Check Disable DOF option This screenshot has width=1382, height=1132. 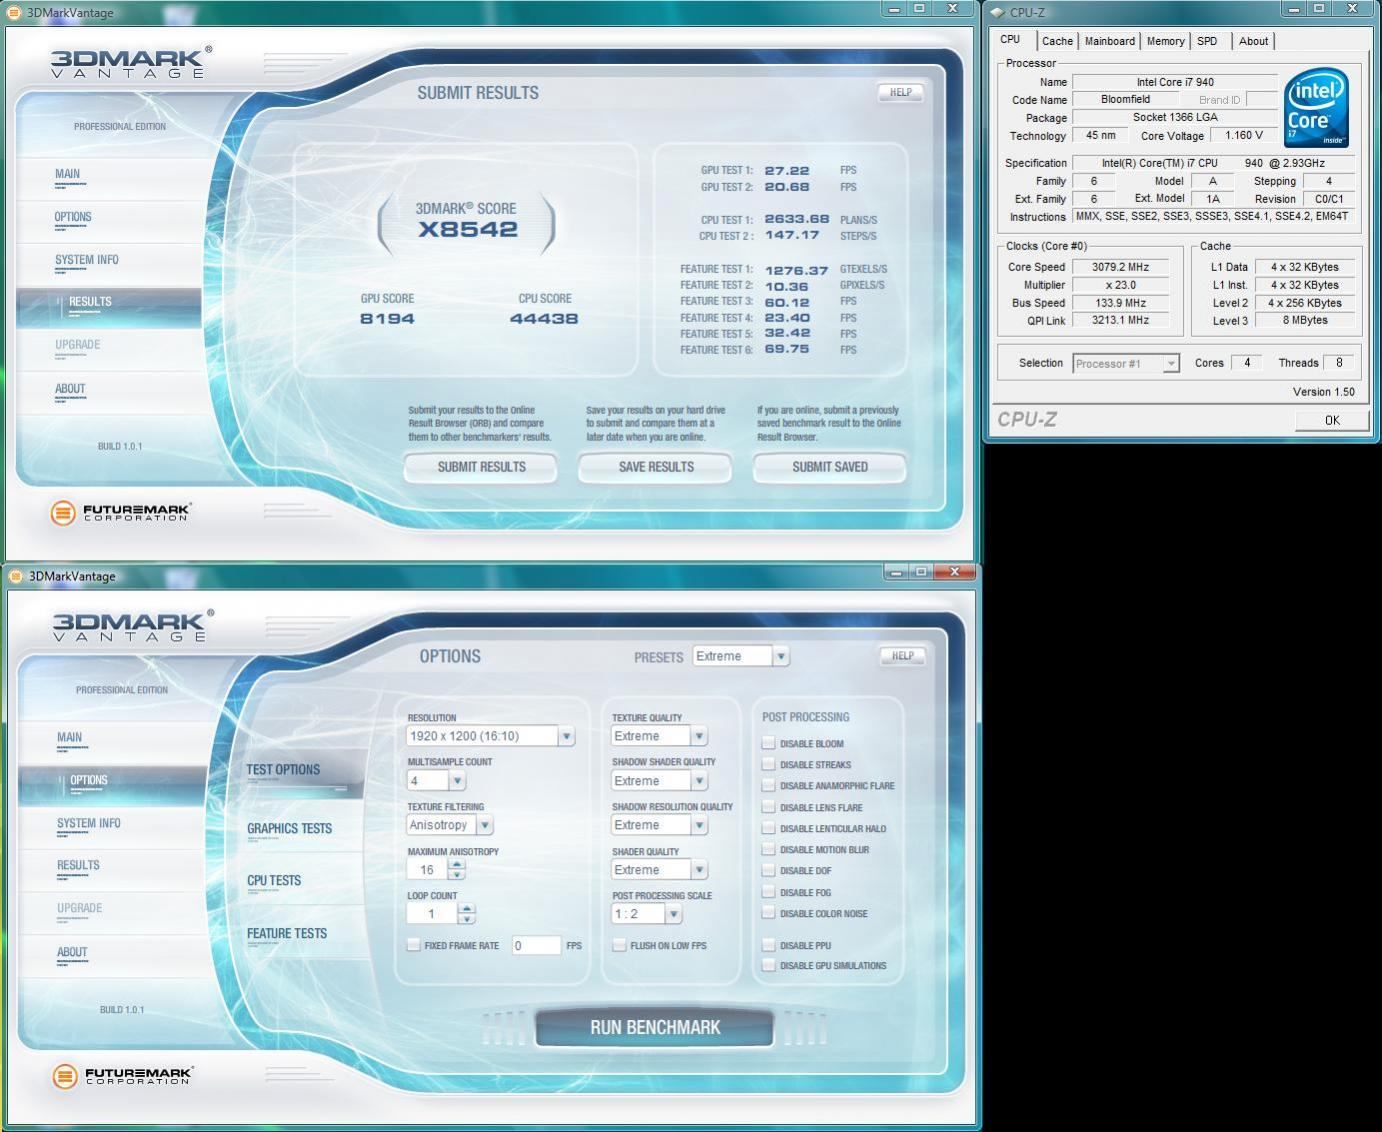click(x=768, y=870)
